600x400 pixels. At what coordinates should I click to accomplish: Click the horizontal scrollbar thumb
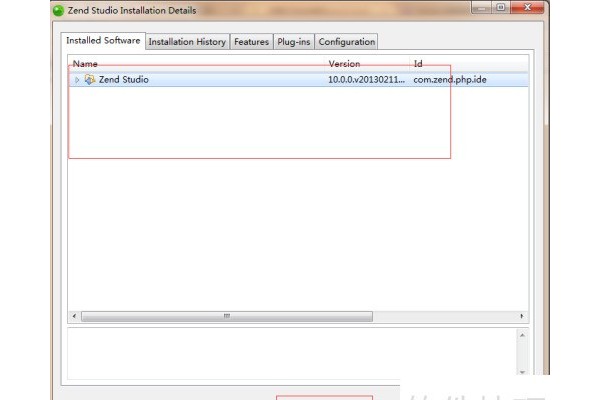point(227,316)
